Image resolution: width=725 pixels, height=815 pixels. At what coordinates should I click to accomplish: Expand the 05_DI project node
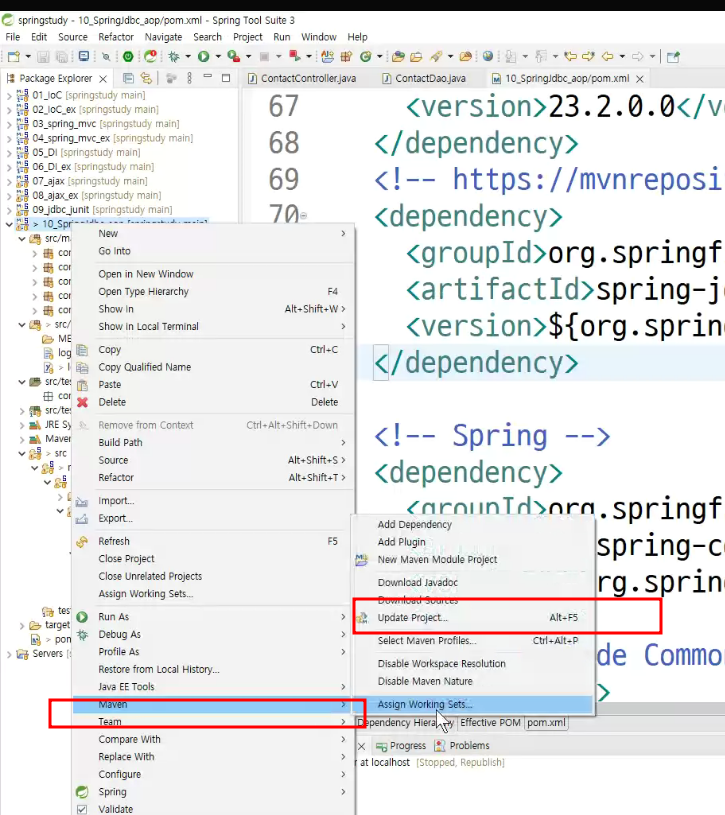(x=9, y=153)
